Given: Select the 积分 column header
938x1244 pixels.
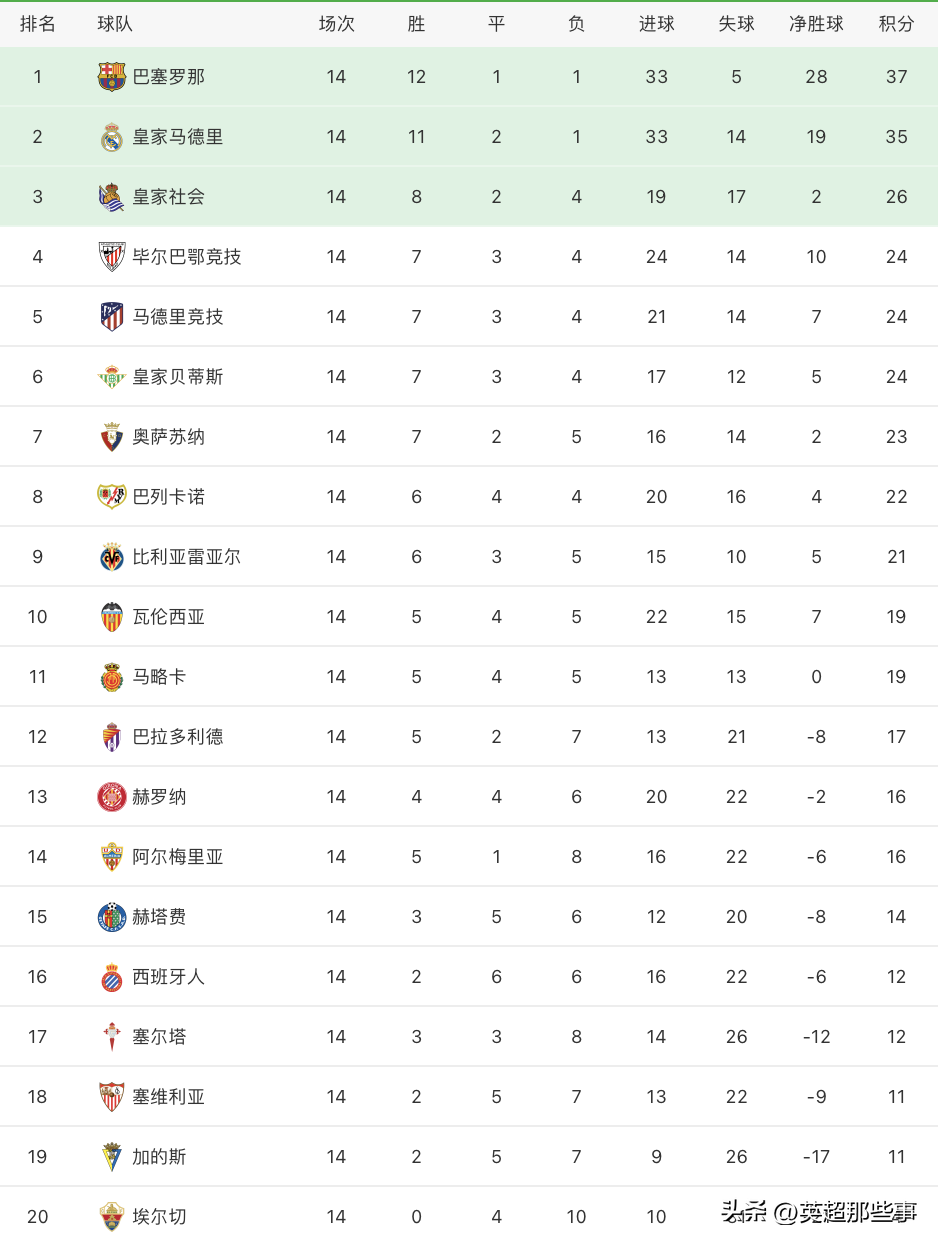Looking at the screenshot, I should click(x=896, y=24).
